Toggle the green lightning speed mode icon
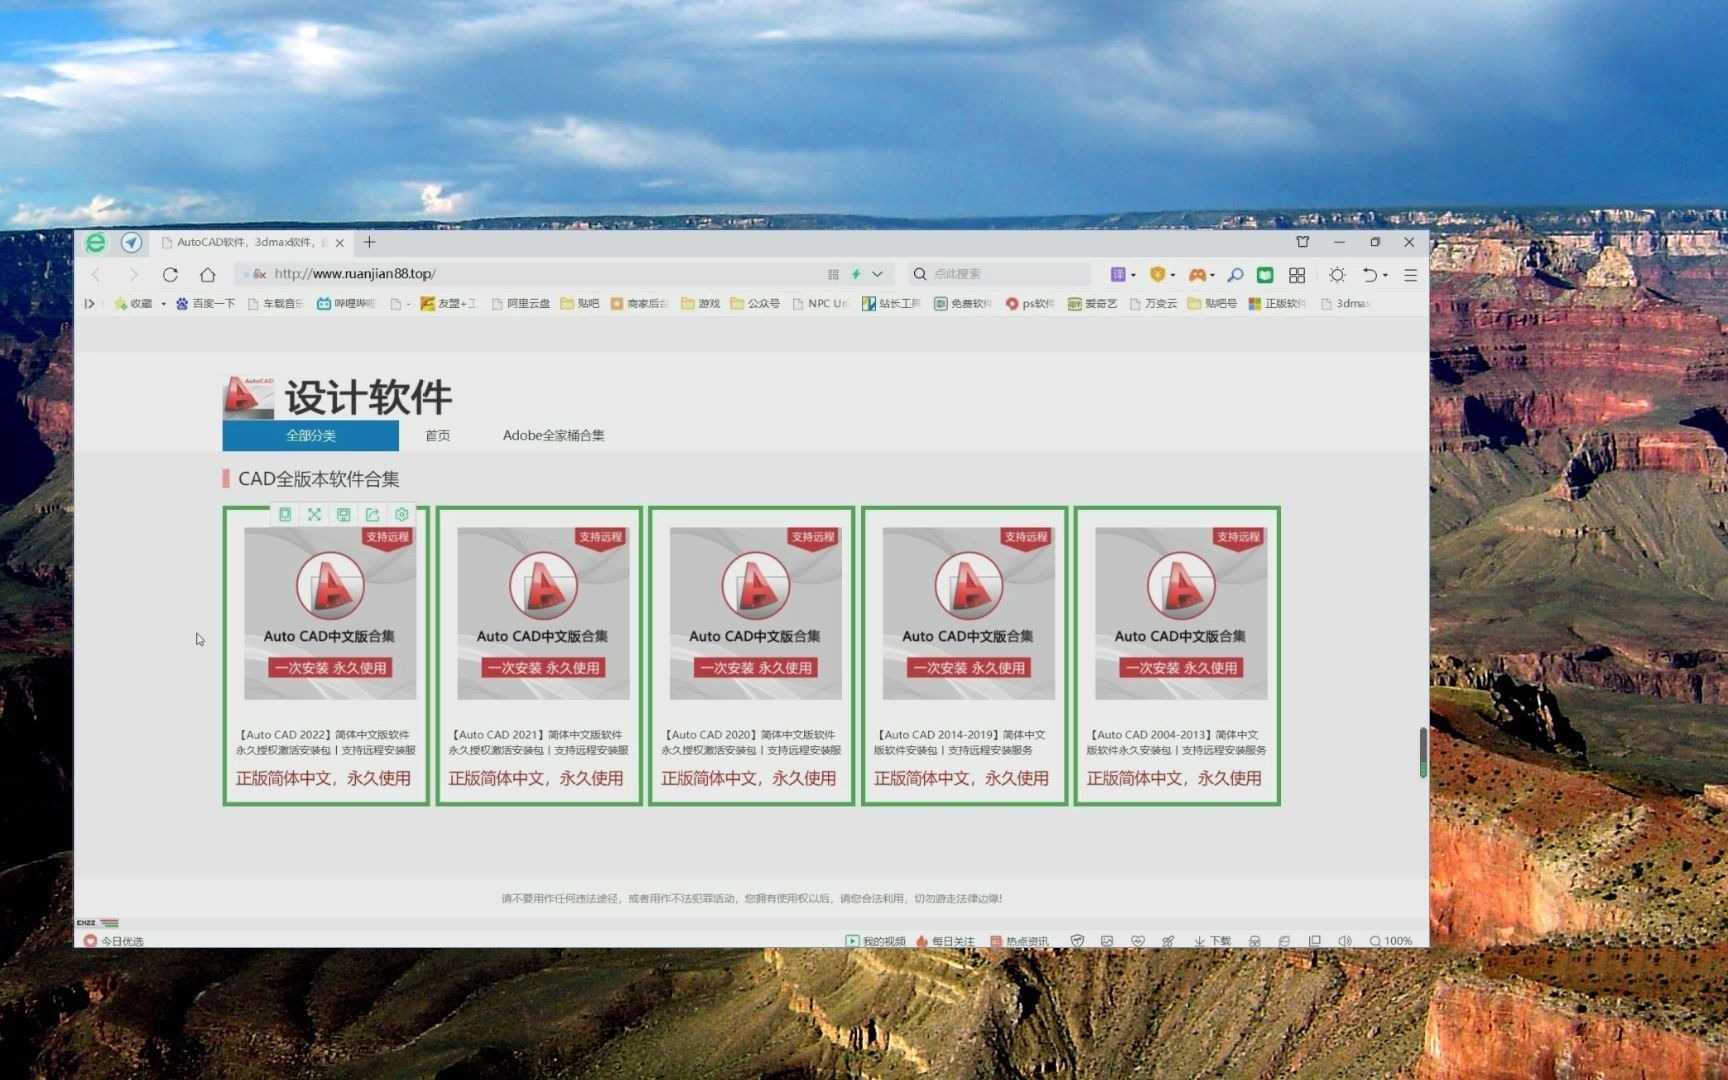The width and height of the screenshot is (1728, 1080). [x=856, y=274]
